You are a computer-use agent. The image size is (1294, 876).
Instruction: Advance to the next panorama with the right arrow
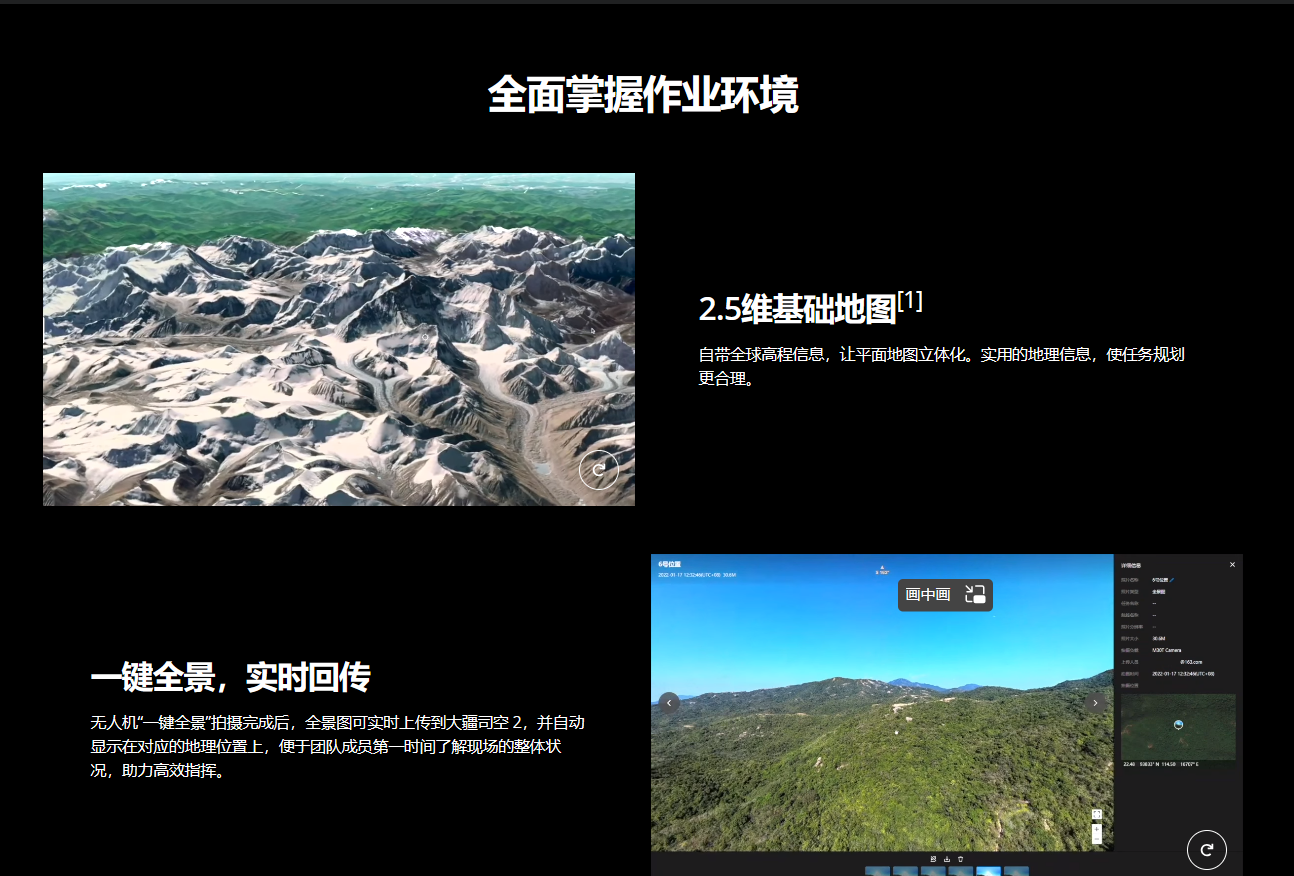pyautogui.click(x=1095, y=702)
